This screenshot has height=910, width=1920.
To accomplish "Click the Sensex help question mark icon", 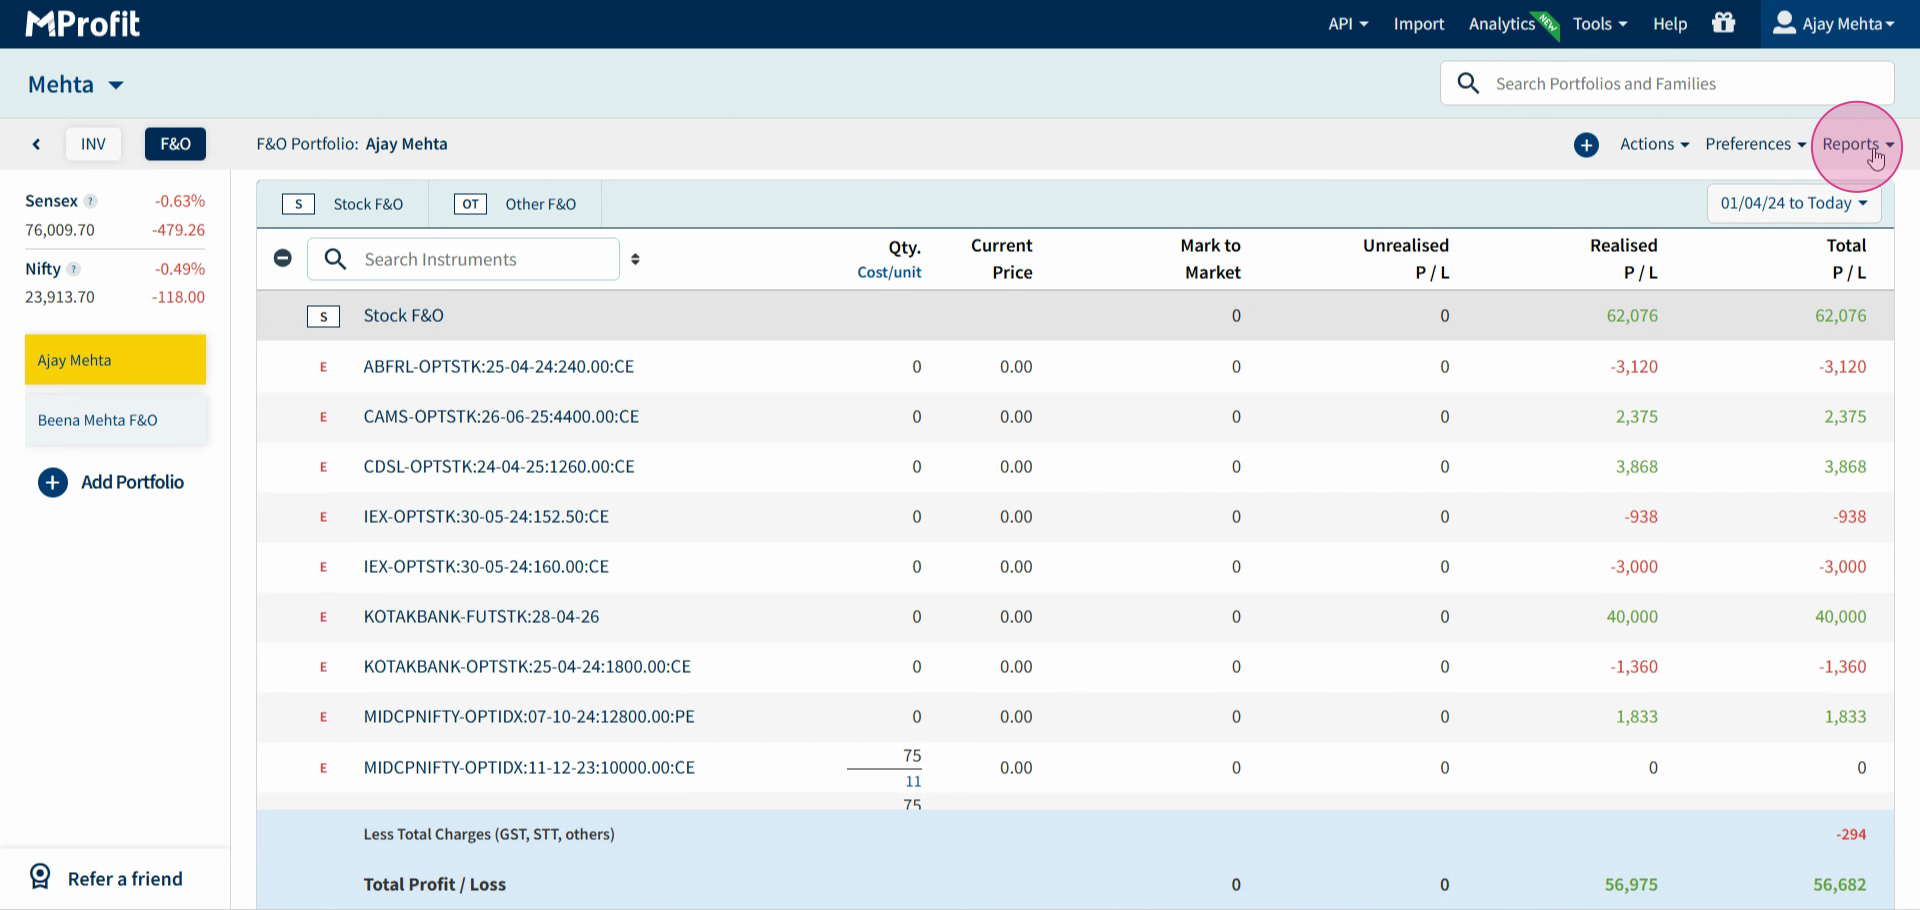I will [90, 201].
